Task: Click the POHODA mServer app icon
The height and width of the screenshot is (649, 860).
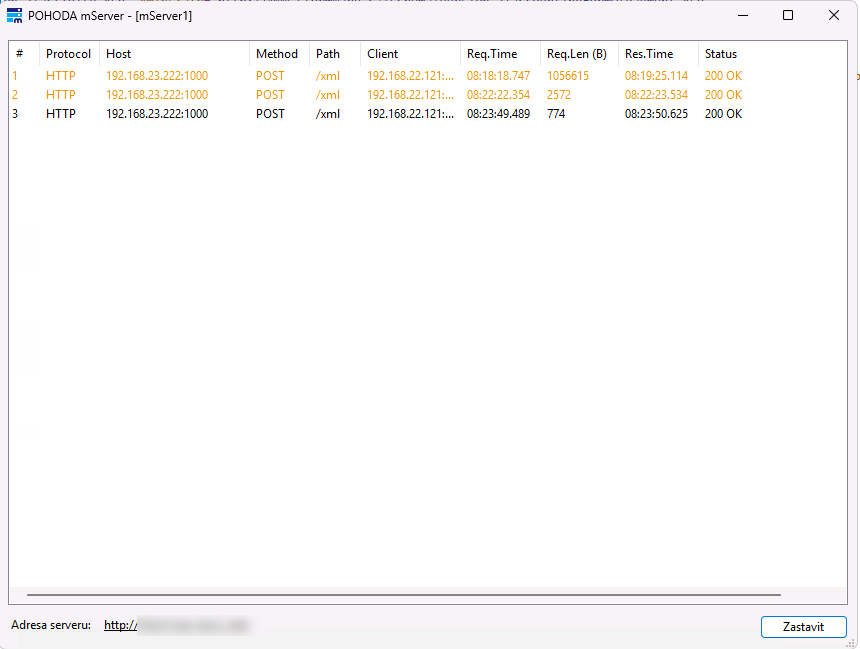Action: [15, 15]
